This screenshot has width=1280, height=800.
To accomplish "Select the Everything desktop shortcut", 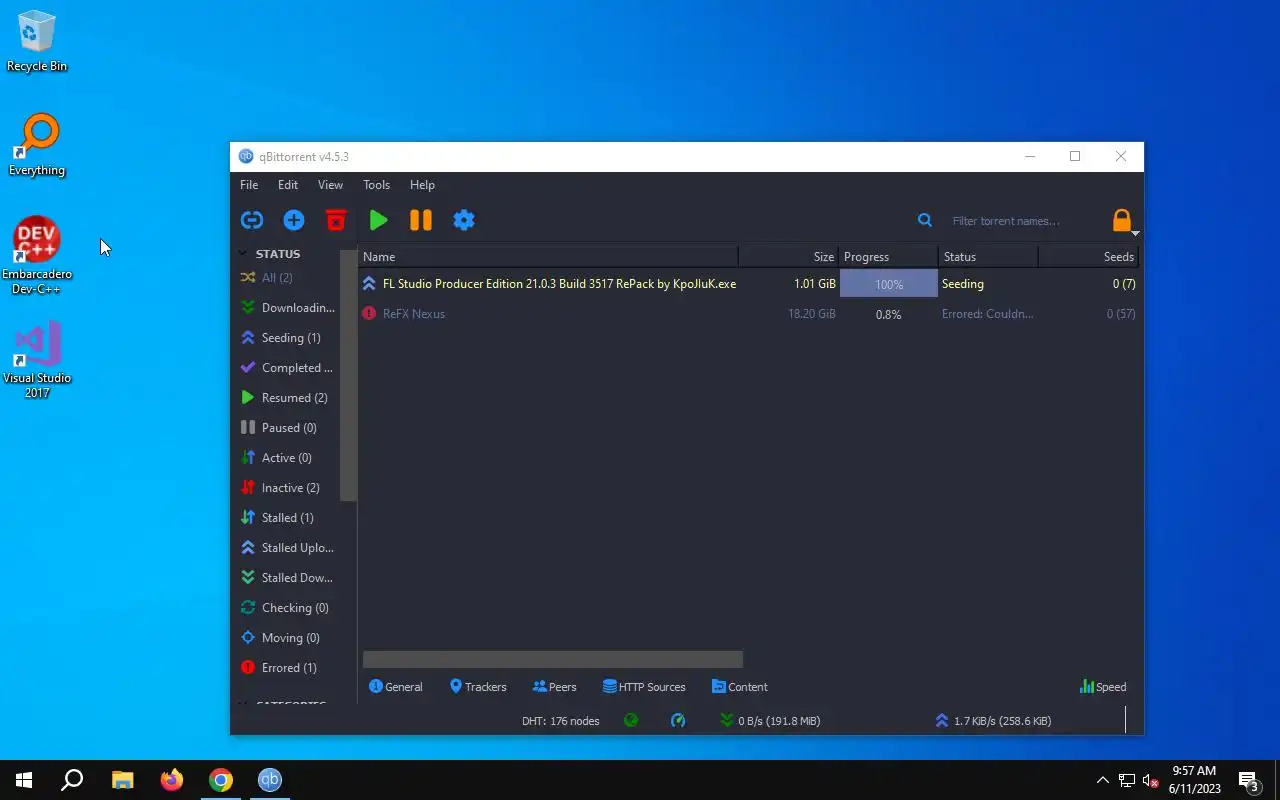I will 37,145.
